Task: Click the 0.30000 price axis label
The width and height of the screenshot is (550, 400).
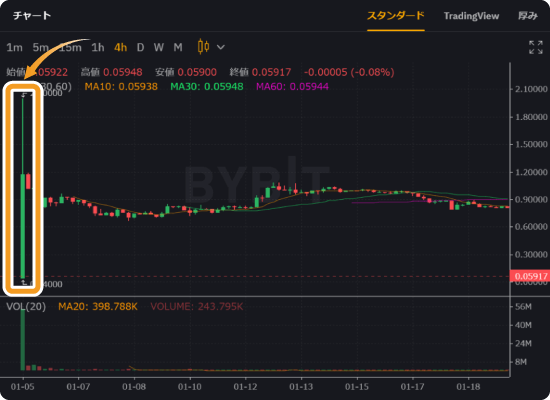Action: 531,254
